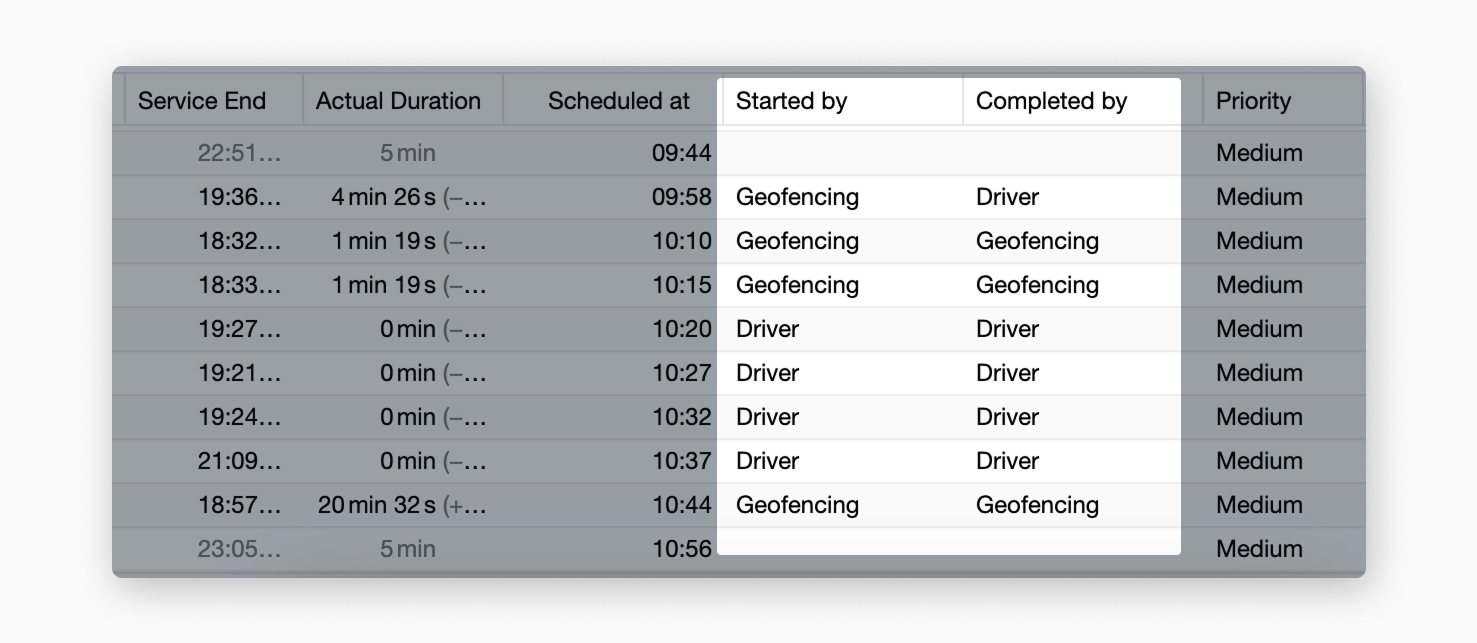Viewport: 1477px width, 643px height.
Task: Click the Service End cell 23:05…
Action: coord(240,549)
